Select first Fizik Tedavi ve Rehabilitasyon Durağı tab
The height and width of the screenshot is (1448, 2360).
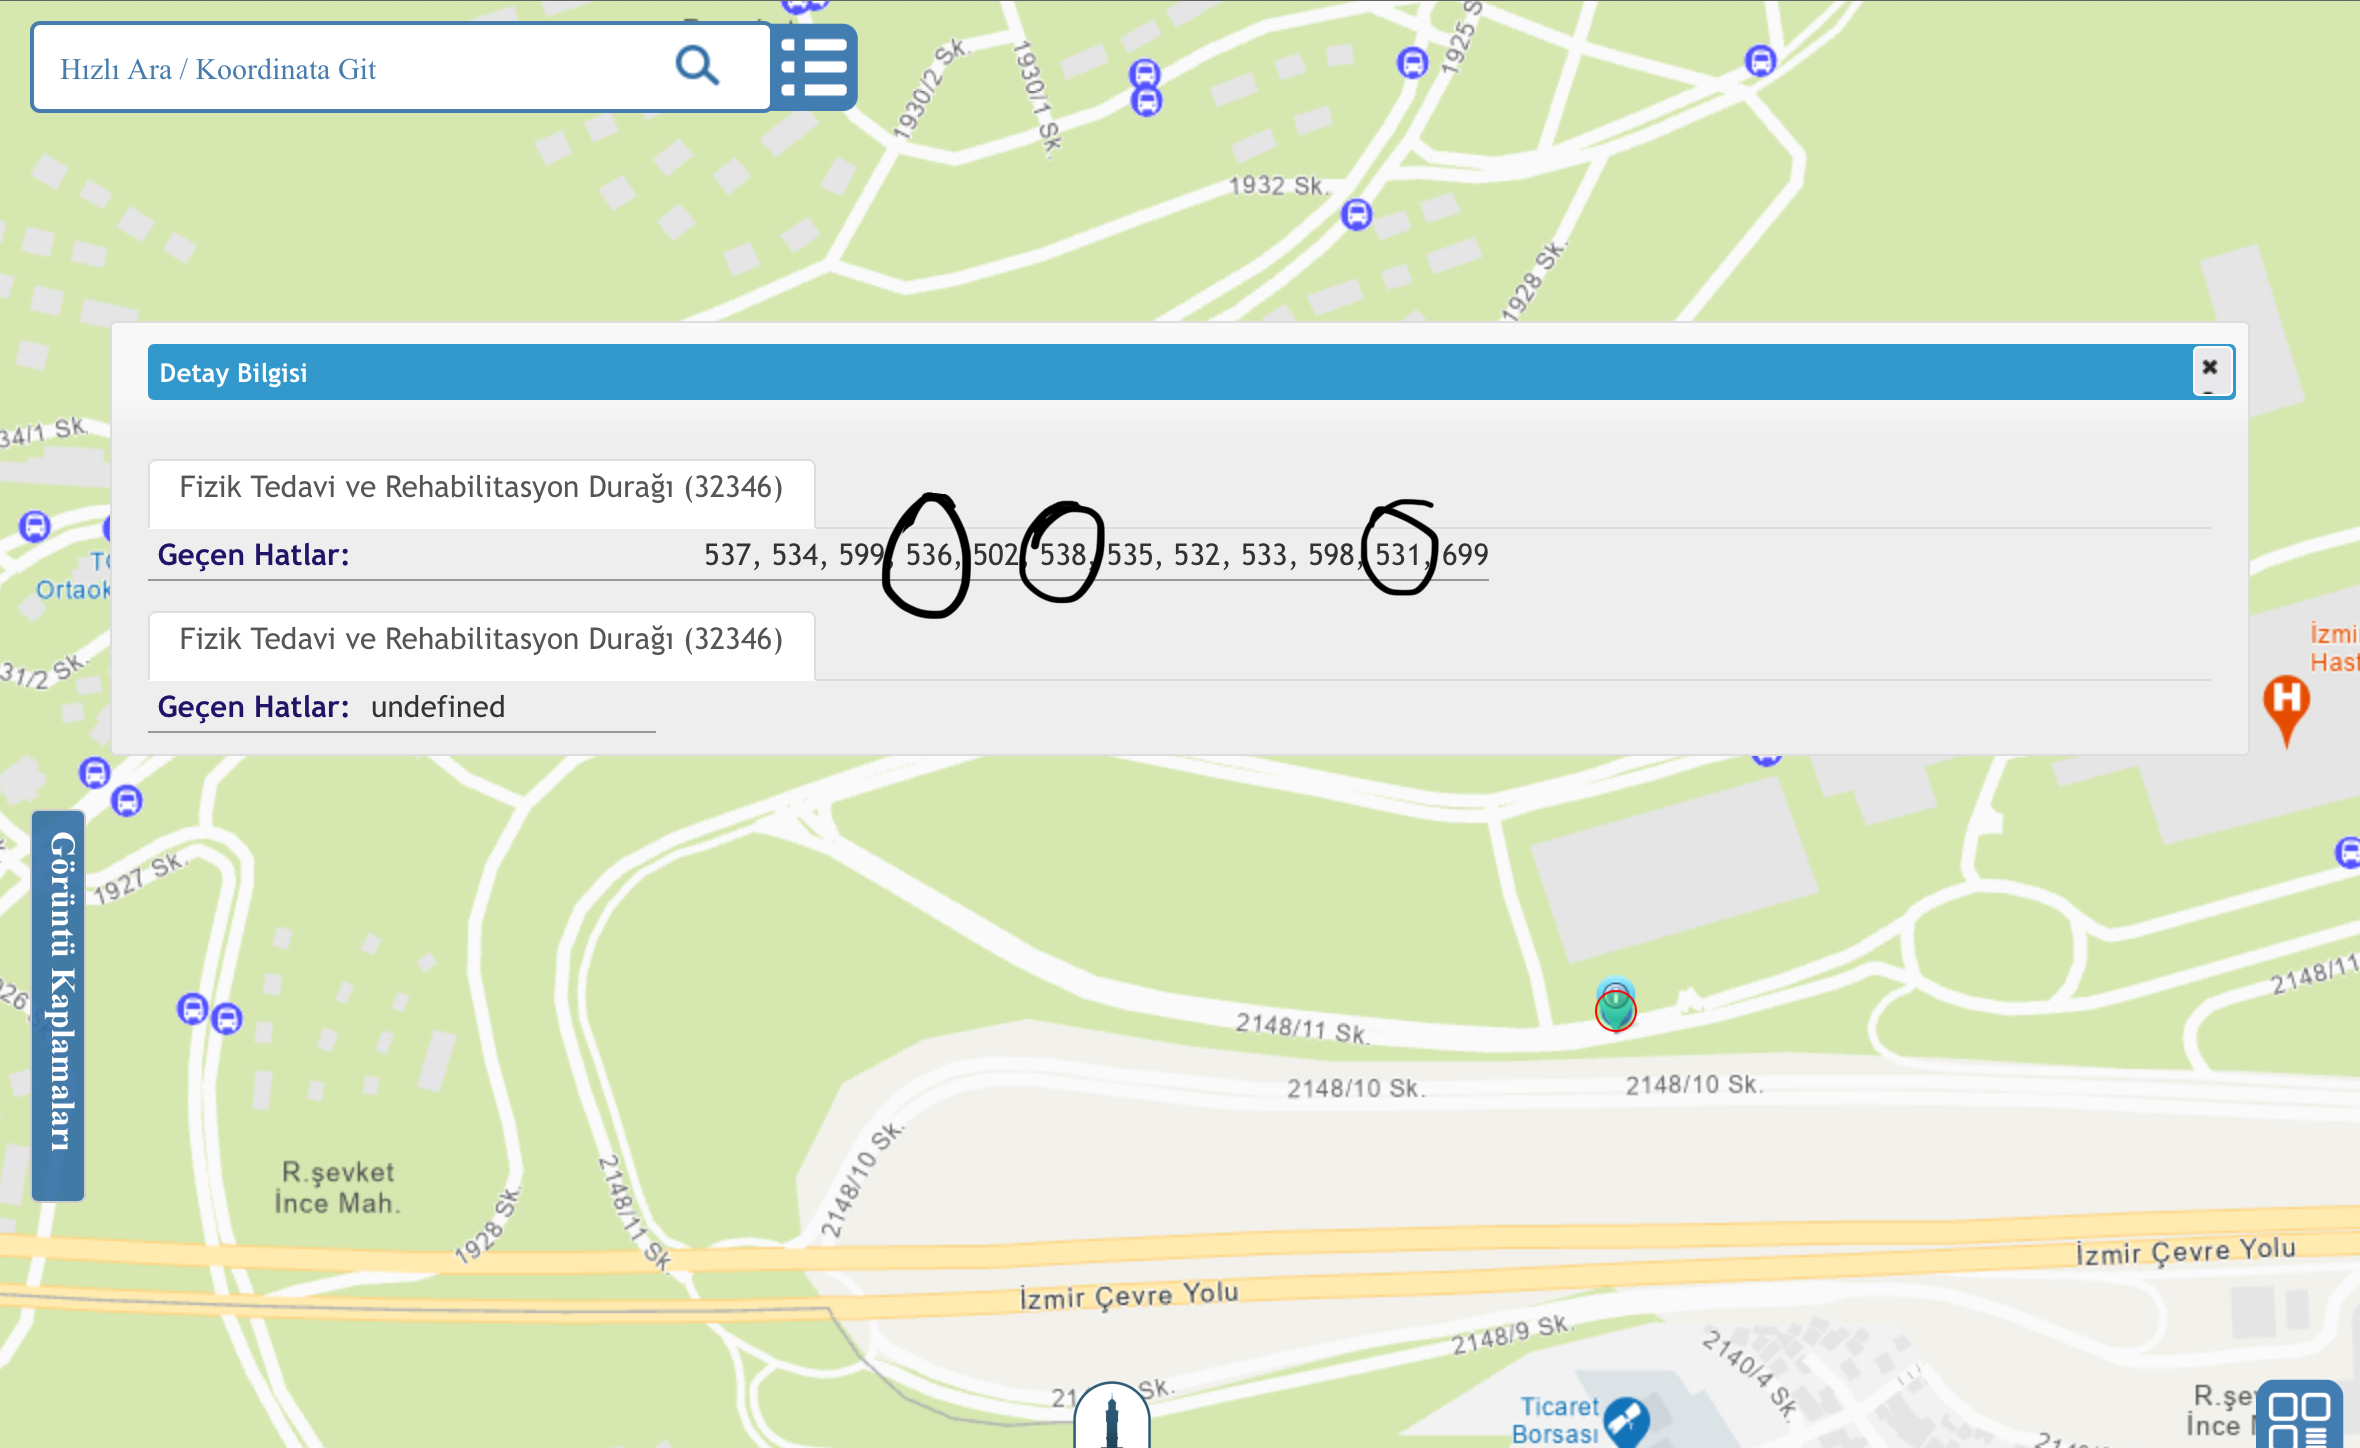point(481,488)
